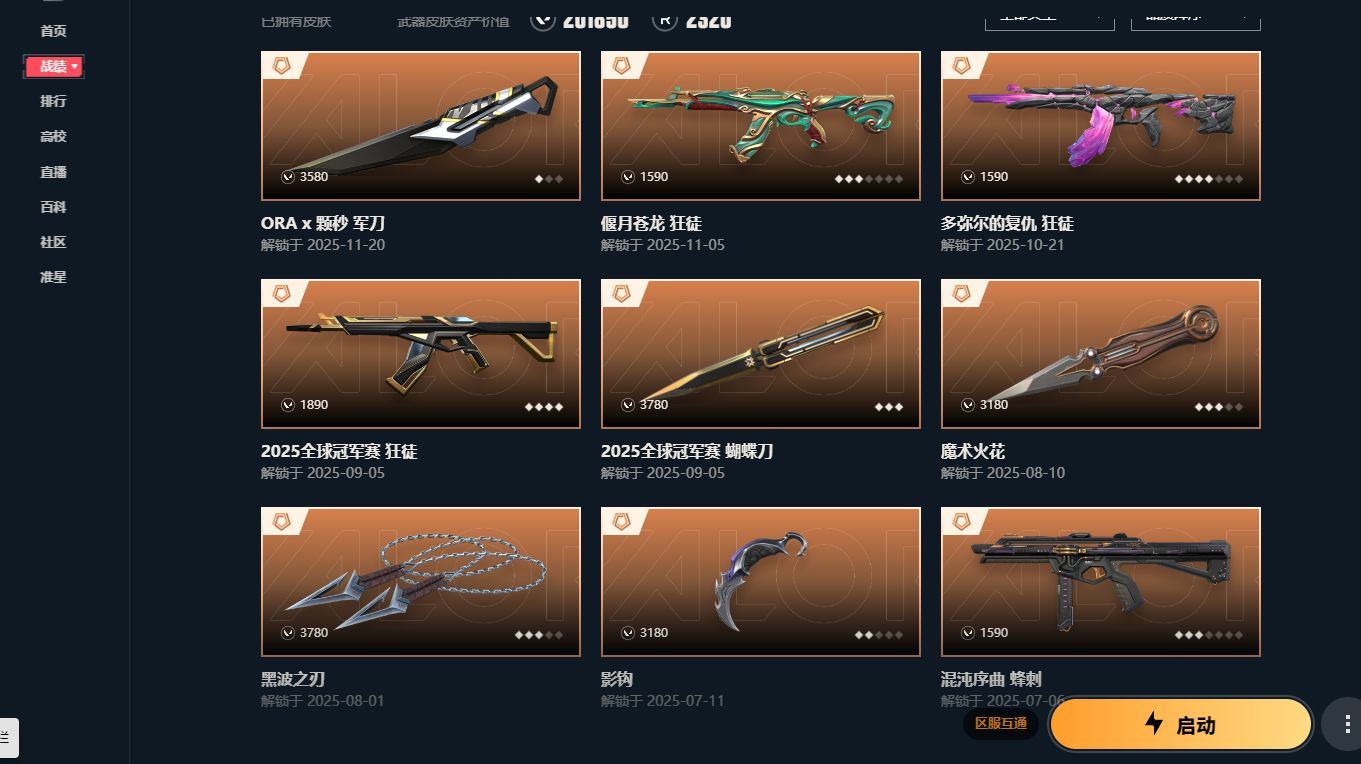Click the R currency icon in the header
1361x764 pixels.
(664, 18)
